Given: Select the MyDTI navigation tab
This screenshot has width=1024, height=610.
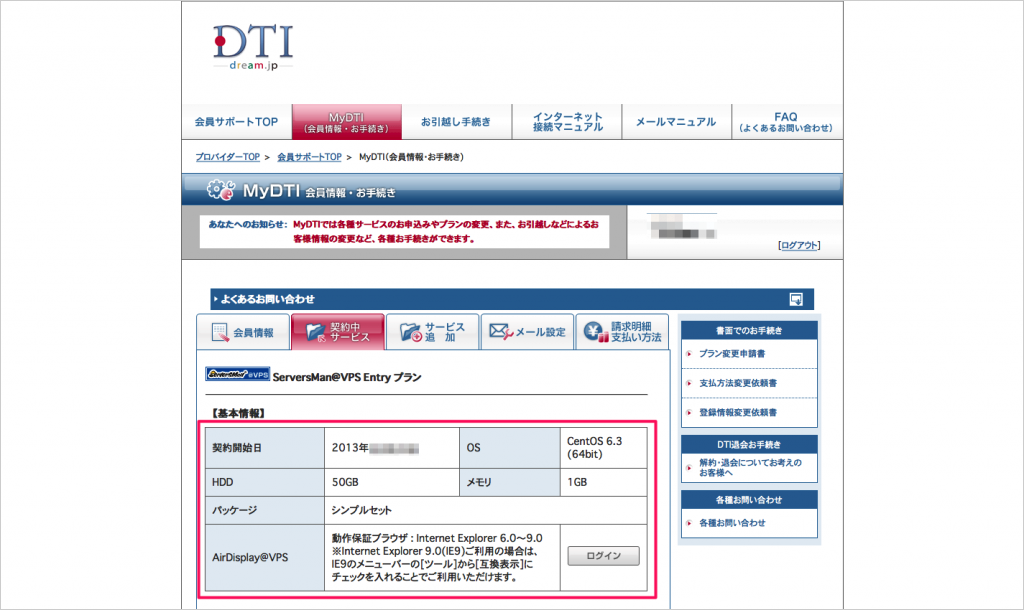Looking at the screenshot, I should tap(347, 121).
